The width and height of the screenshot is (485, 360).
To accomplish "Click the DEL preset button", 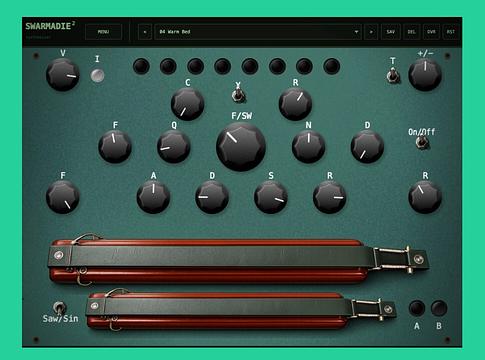I will (411, 32).
